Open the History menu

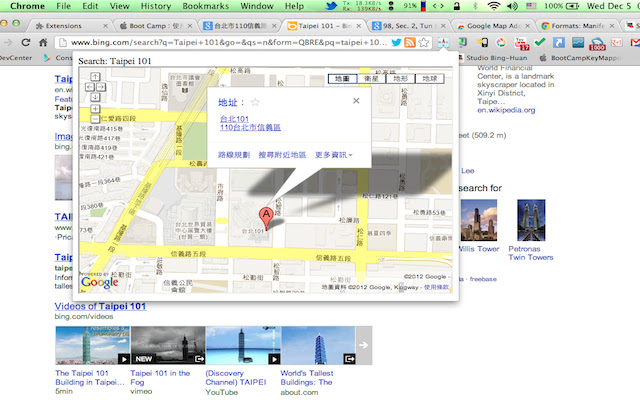click(x=156, y=6)
